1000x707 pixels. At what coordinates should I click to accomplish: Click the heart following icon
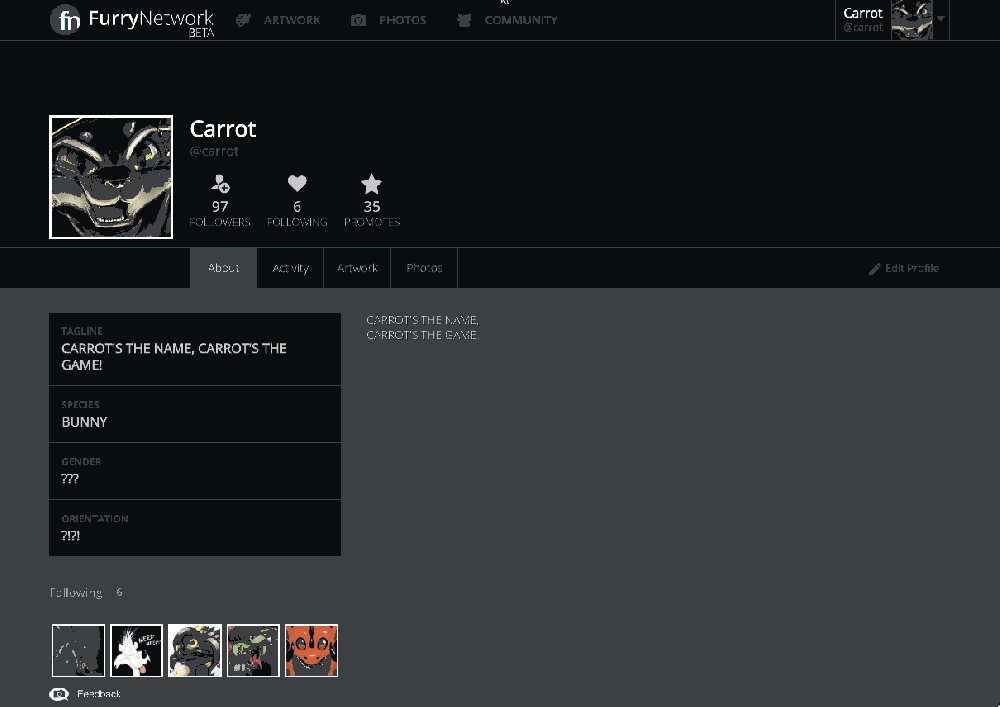coord(297,184)
